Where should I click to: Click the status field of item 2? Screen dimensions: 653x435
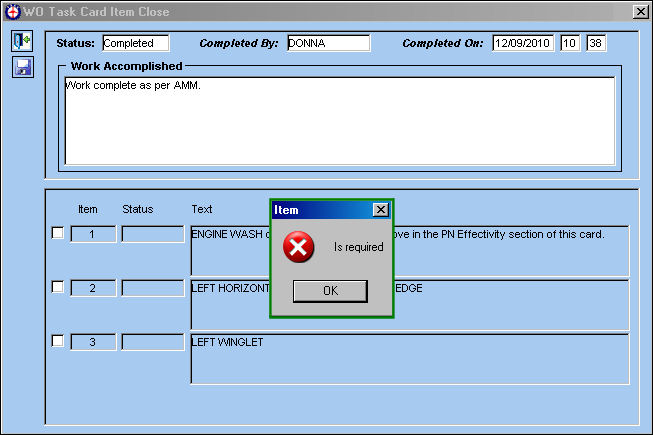153,288
